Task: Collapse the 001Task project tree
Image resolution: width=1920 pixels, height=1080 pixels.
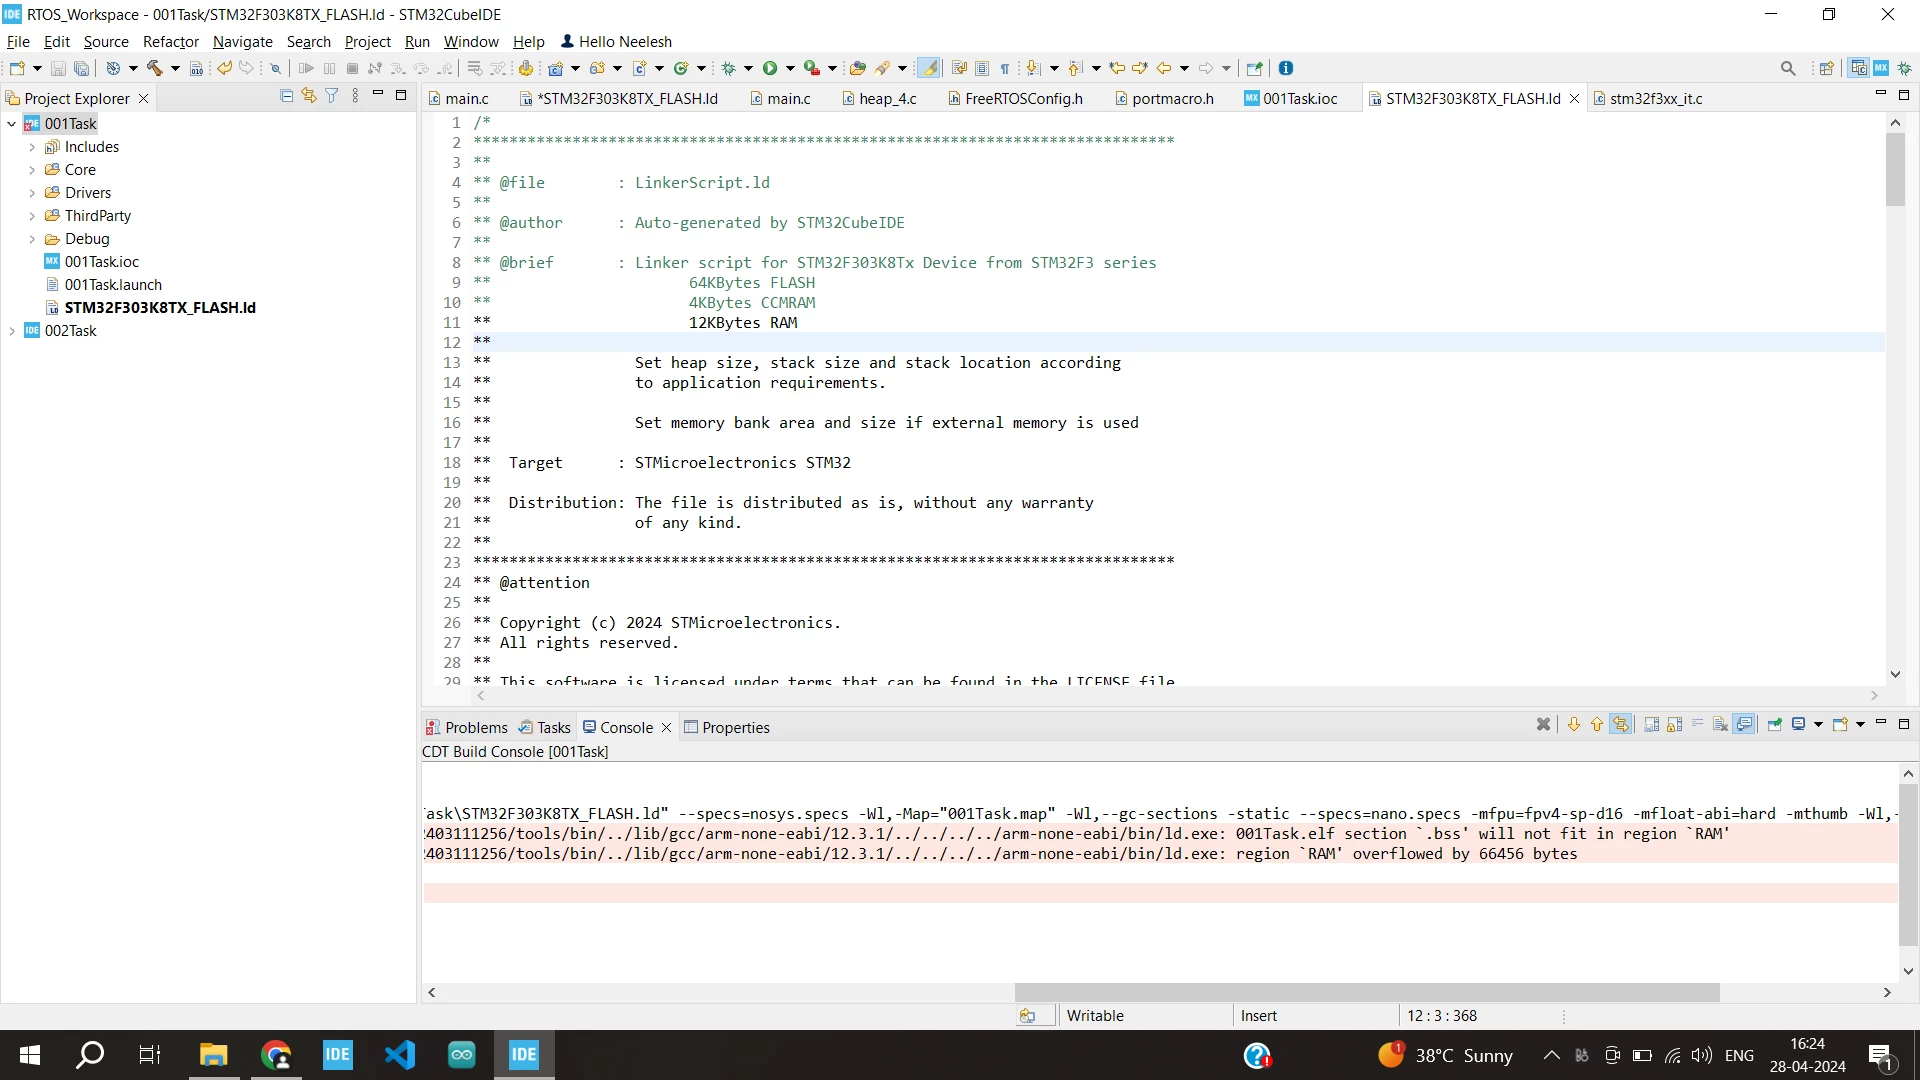Action: [x=12, y=124]
